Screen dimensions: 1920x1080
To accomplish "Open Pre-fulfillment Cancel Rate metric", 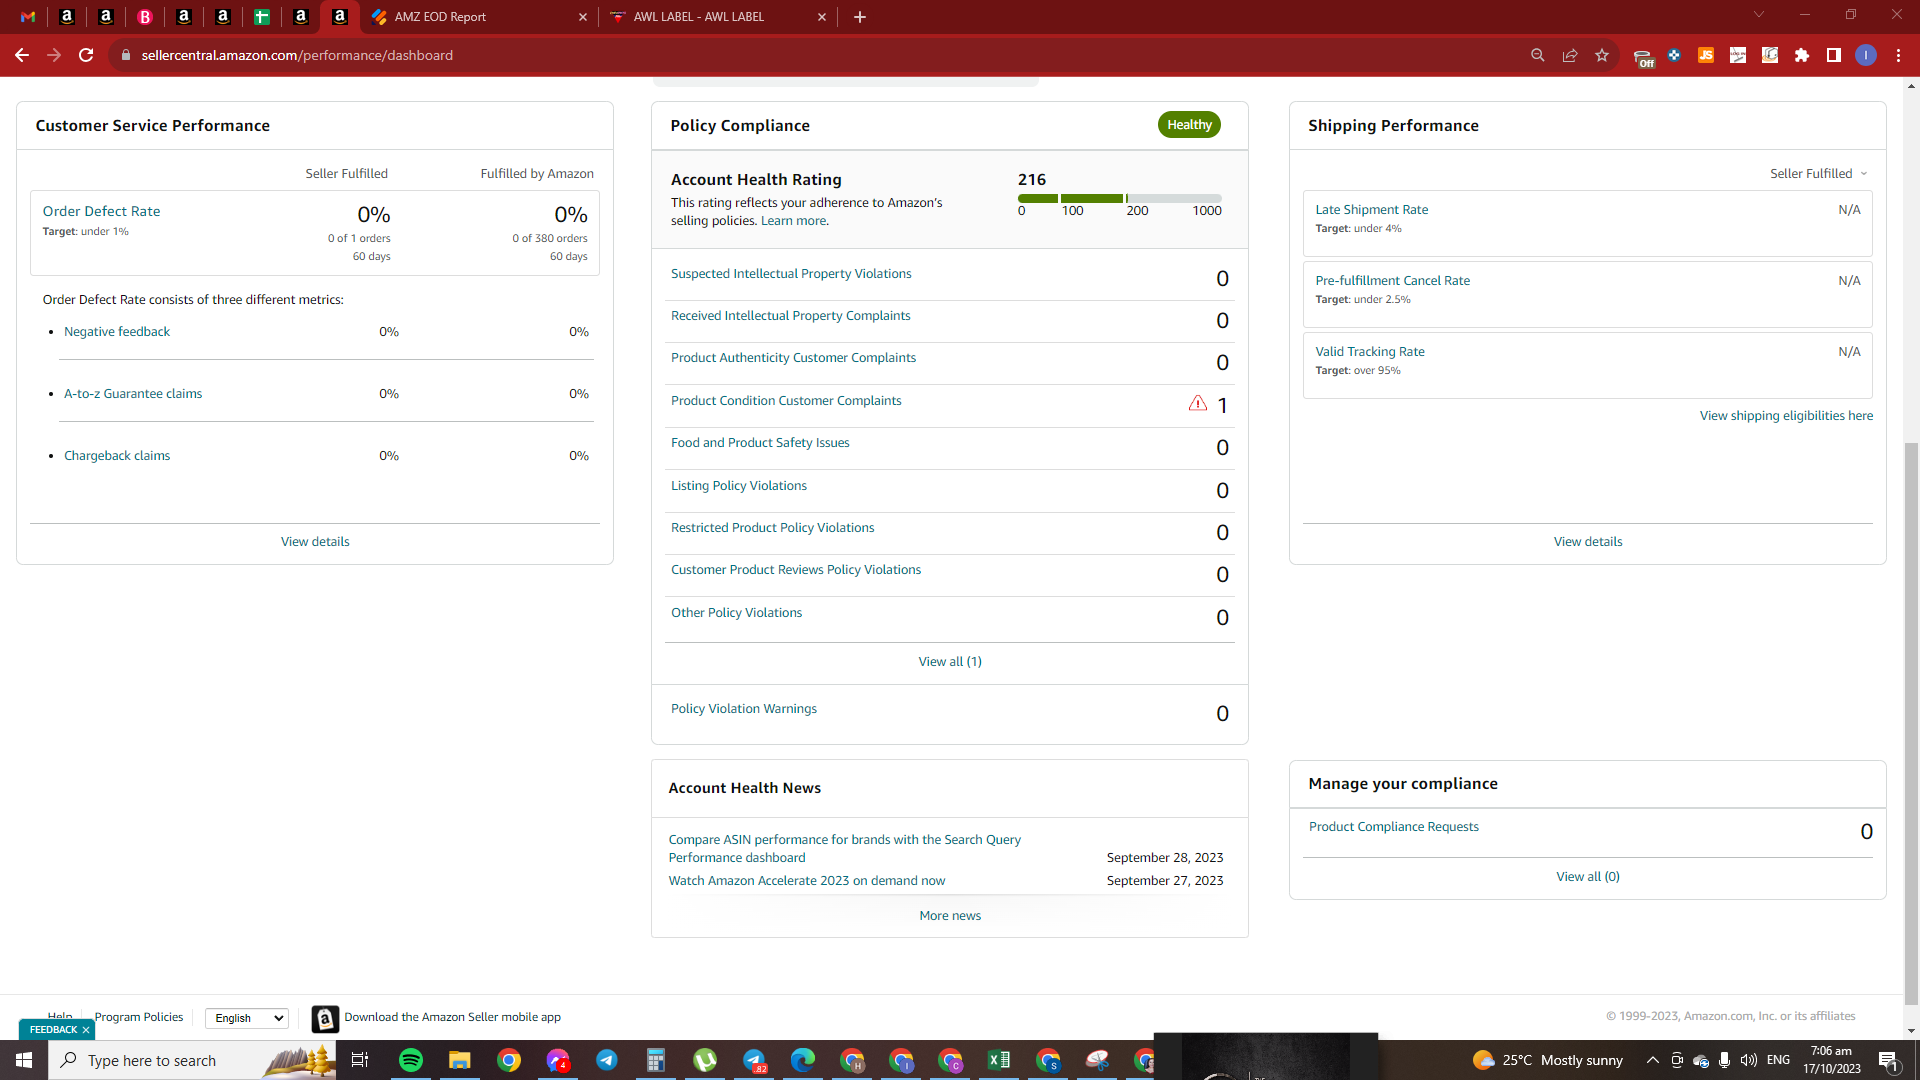I will click(x=1392, y=281).
